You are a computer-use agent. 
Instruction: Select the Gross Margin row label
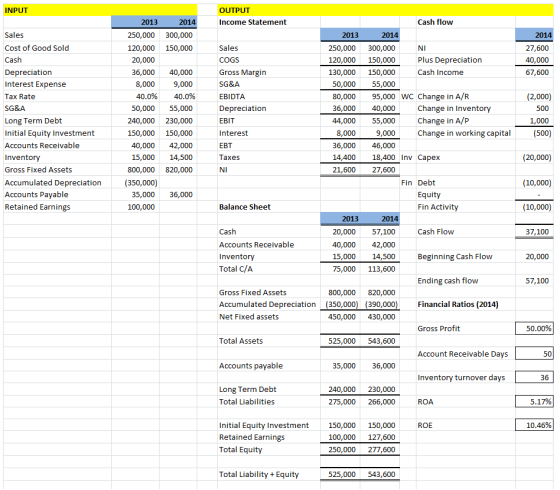pyautogui.click(x=242, y=72)
